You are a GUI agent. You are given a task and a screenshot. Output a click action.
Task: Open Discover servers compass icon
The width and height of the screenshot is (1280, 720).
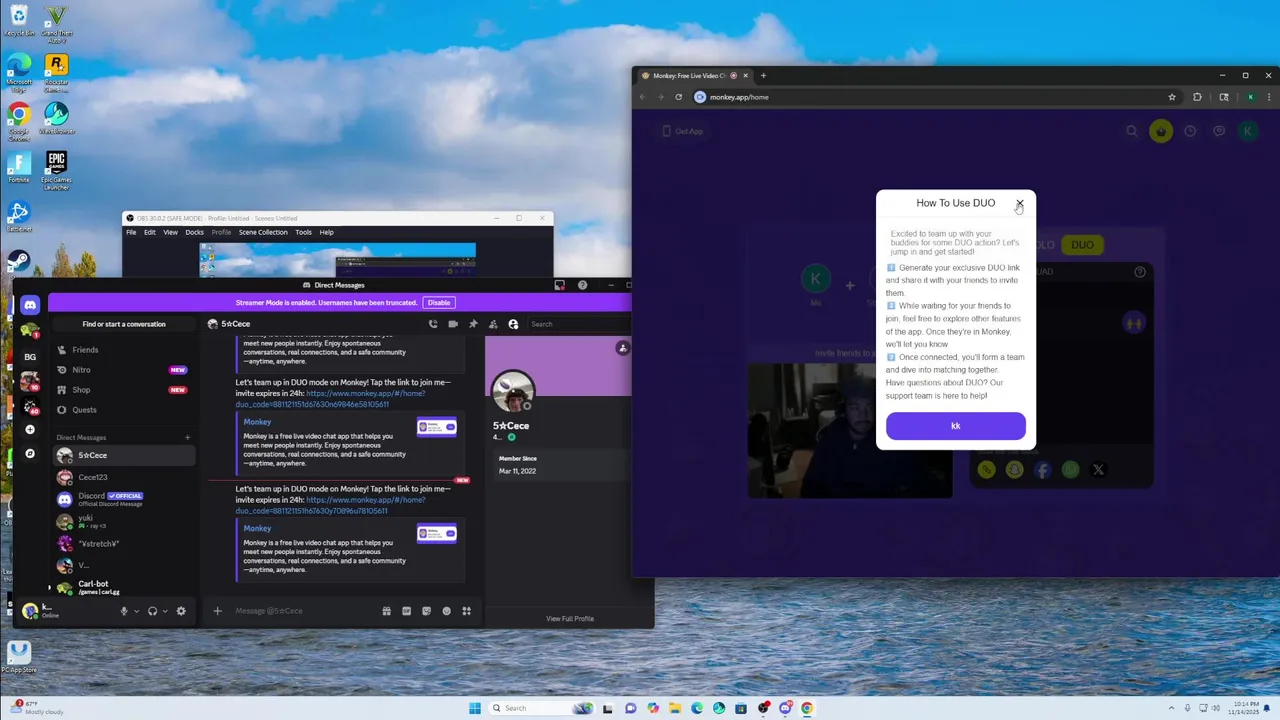pos(30,453)
